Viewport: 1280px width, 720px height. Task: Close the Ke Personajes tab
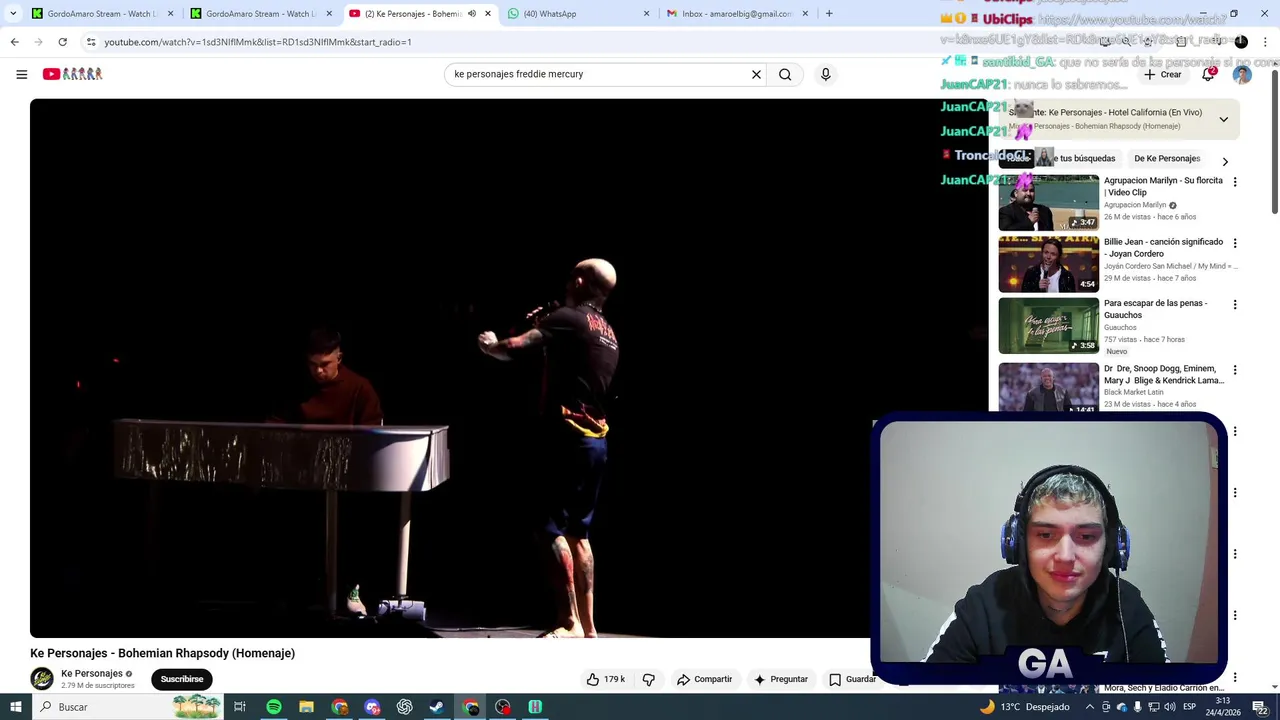click(x=488, y=14)
